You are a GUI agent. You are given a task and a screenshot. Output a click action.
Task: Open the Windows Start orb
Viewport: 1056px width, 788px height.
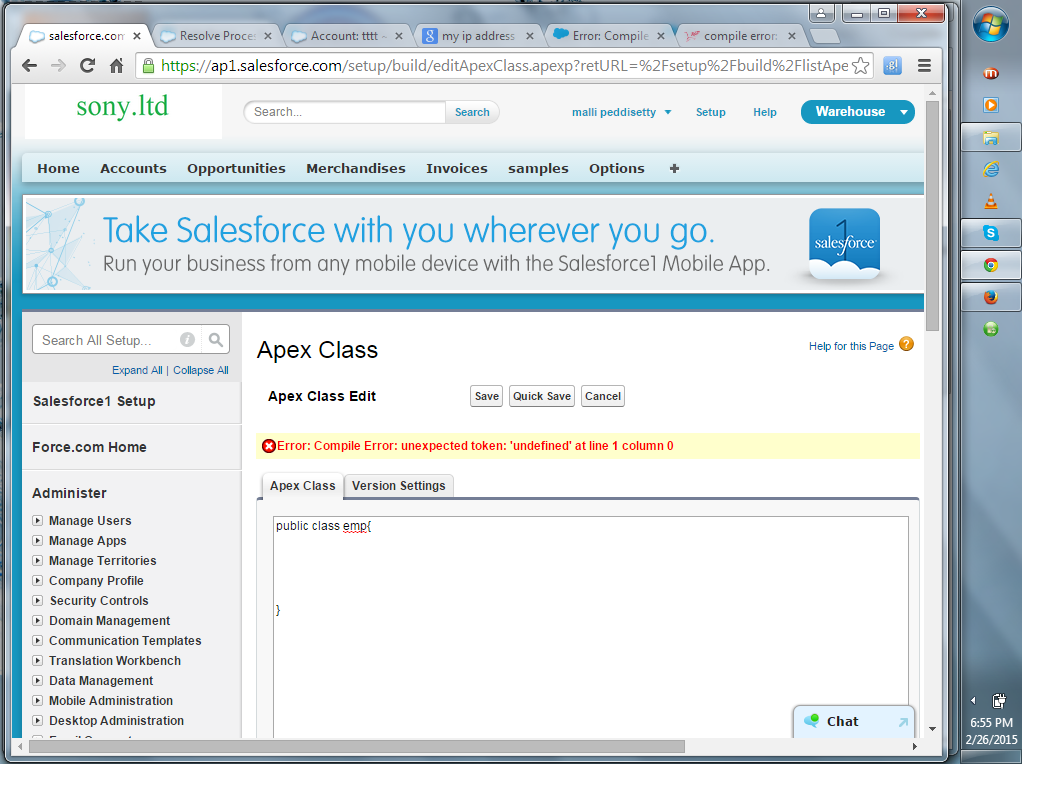[991, 24]
